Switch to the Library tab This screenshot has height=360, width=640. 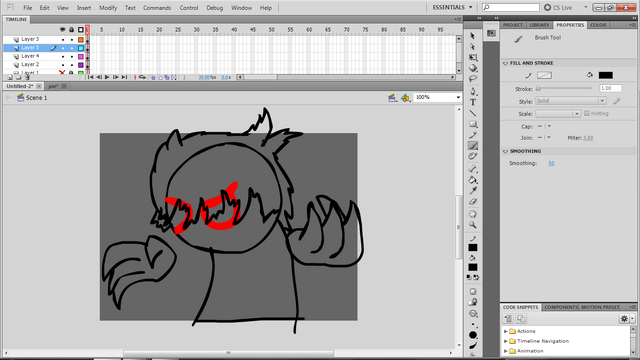pos(539,25)
